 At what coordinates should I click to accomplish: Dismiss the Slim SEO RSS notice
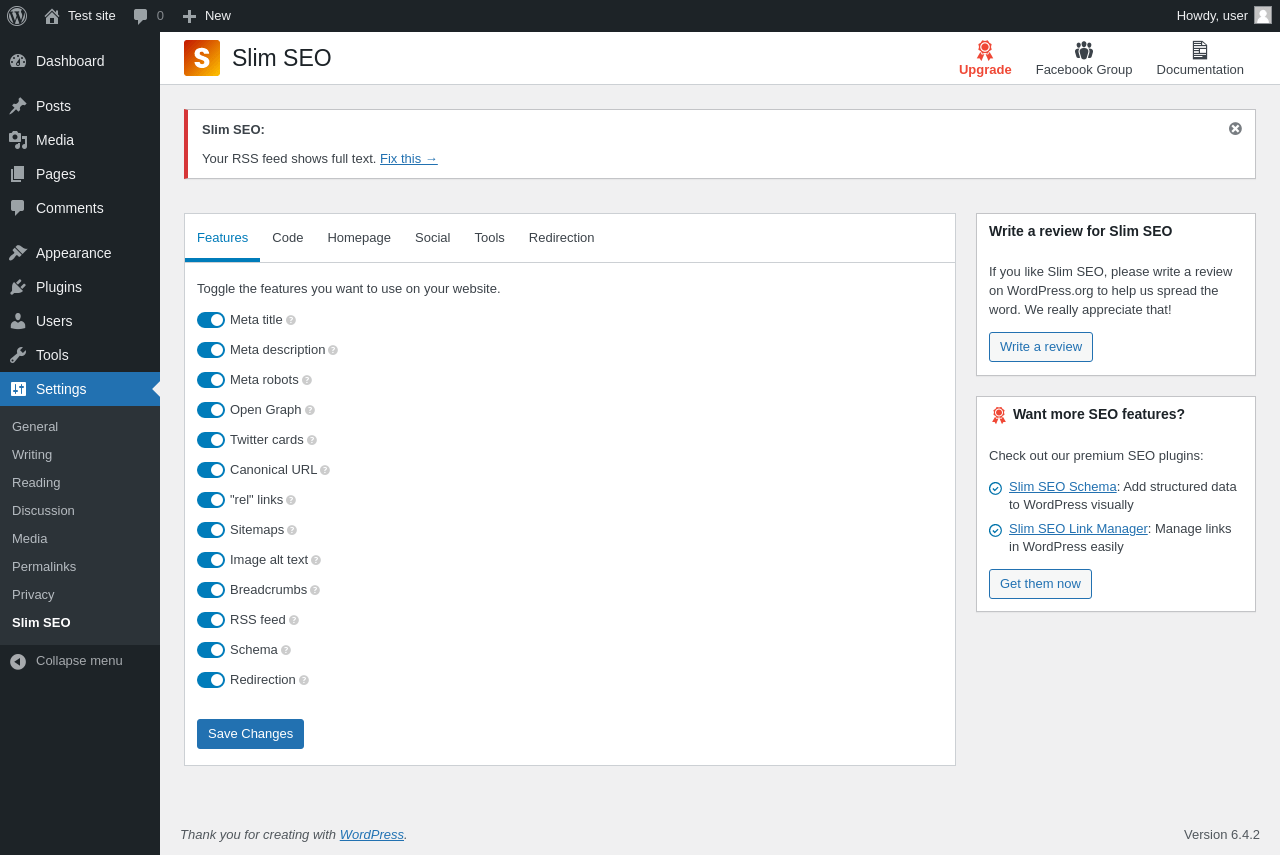click(1235, 129)
